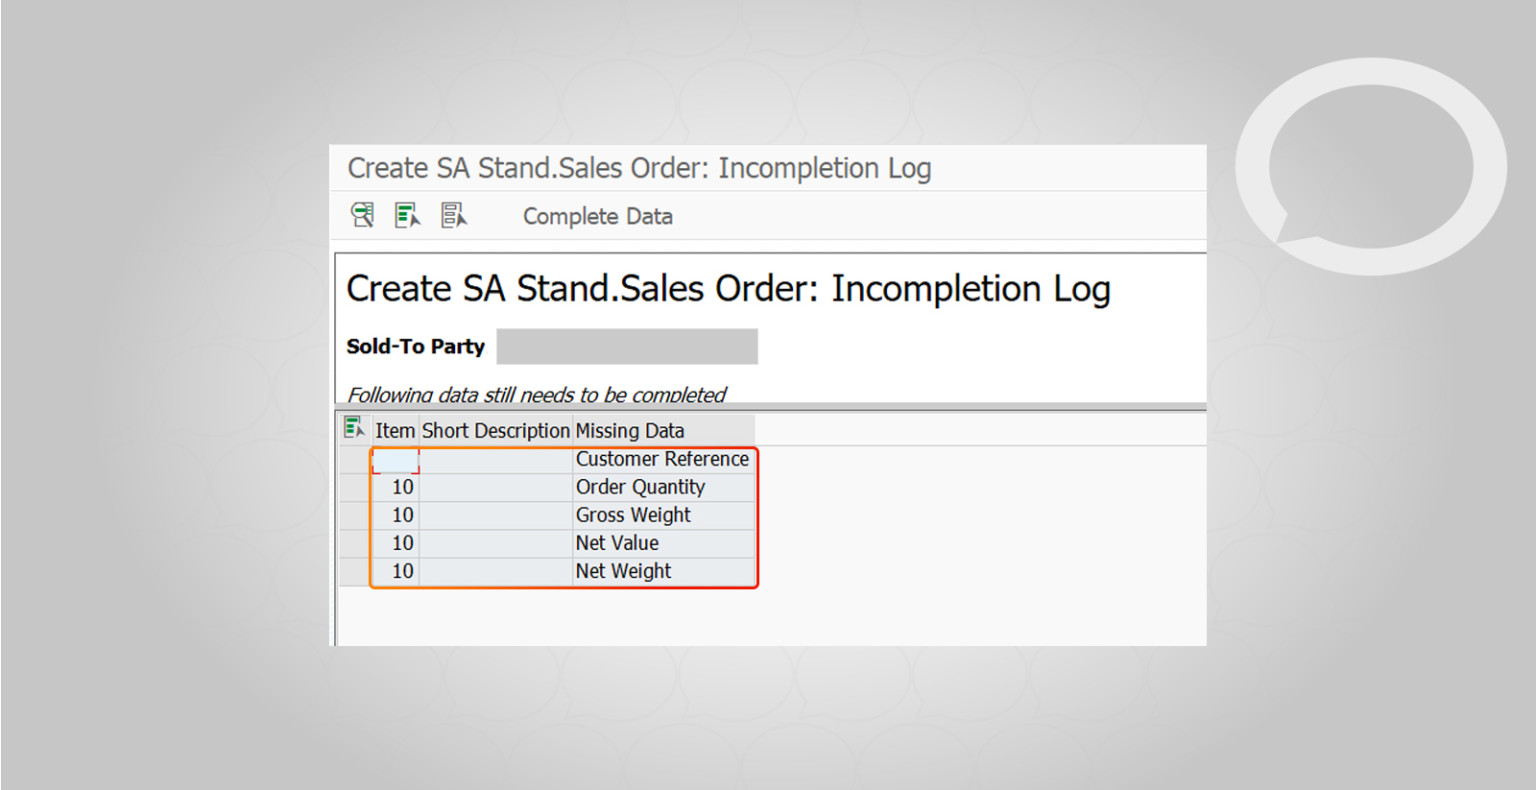Image resolution: width=1536 pixels, height=790 pixels.
Task: Click the Short Description column header
Action: pos(495,431)
